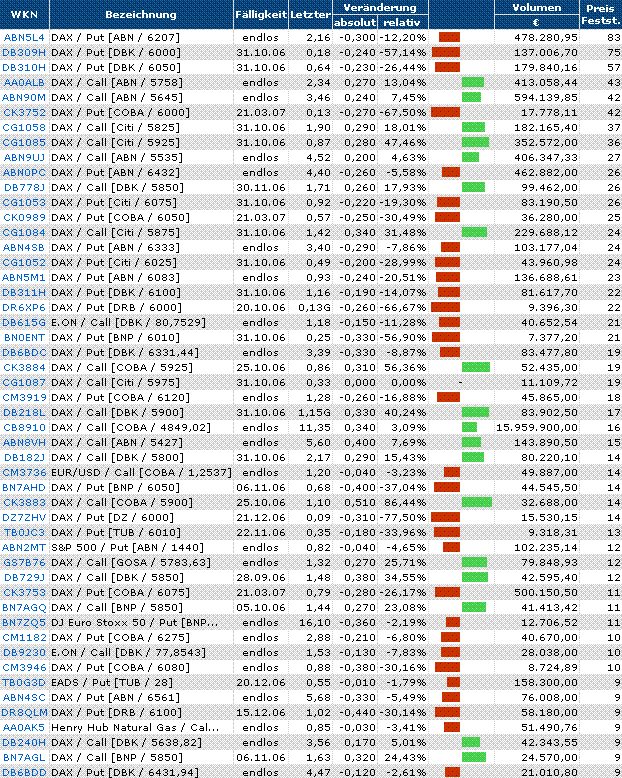The image size is (622, 778).
Task: Follow the ABN5M1 WKN link
Action: point(24,277)
